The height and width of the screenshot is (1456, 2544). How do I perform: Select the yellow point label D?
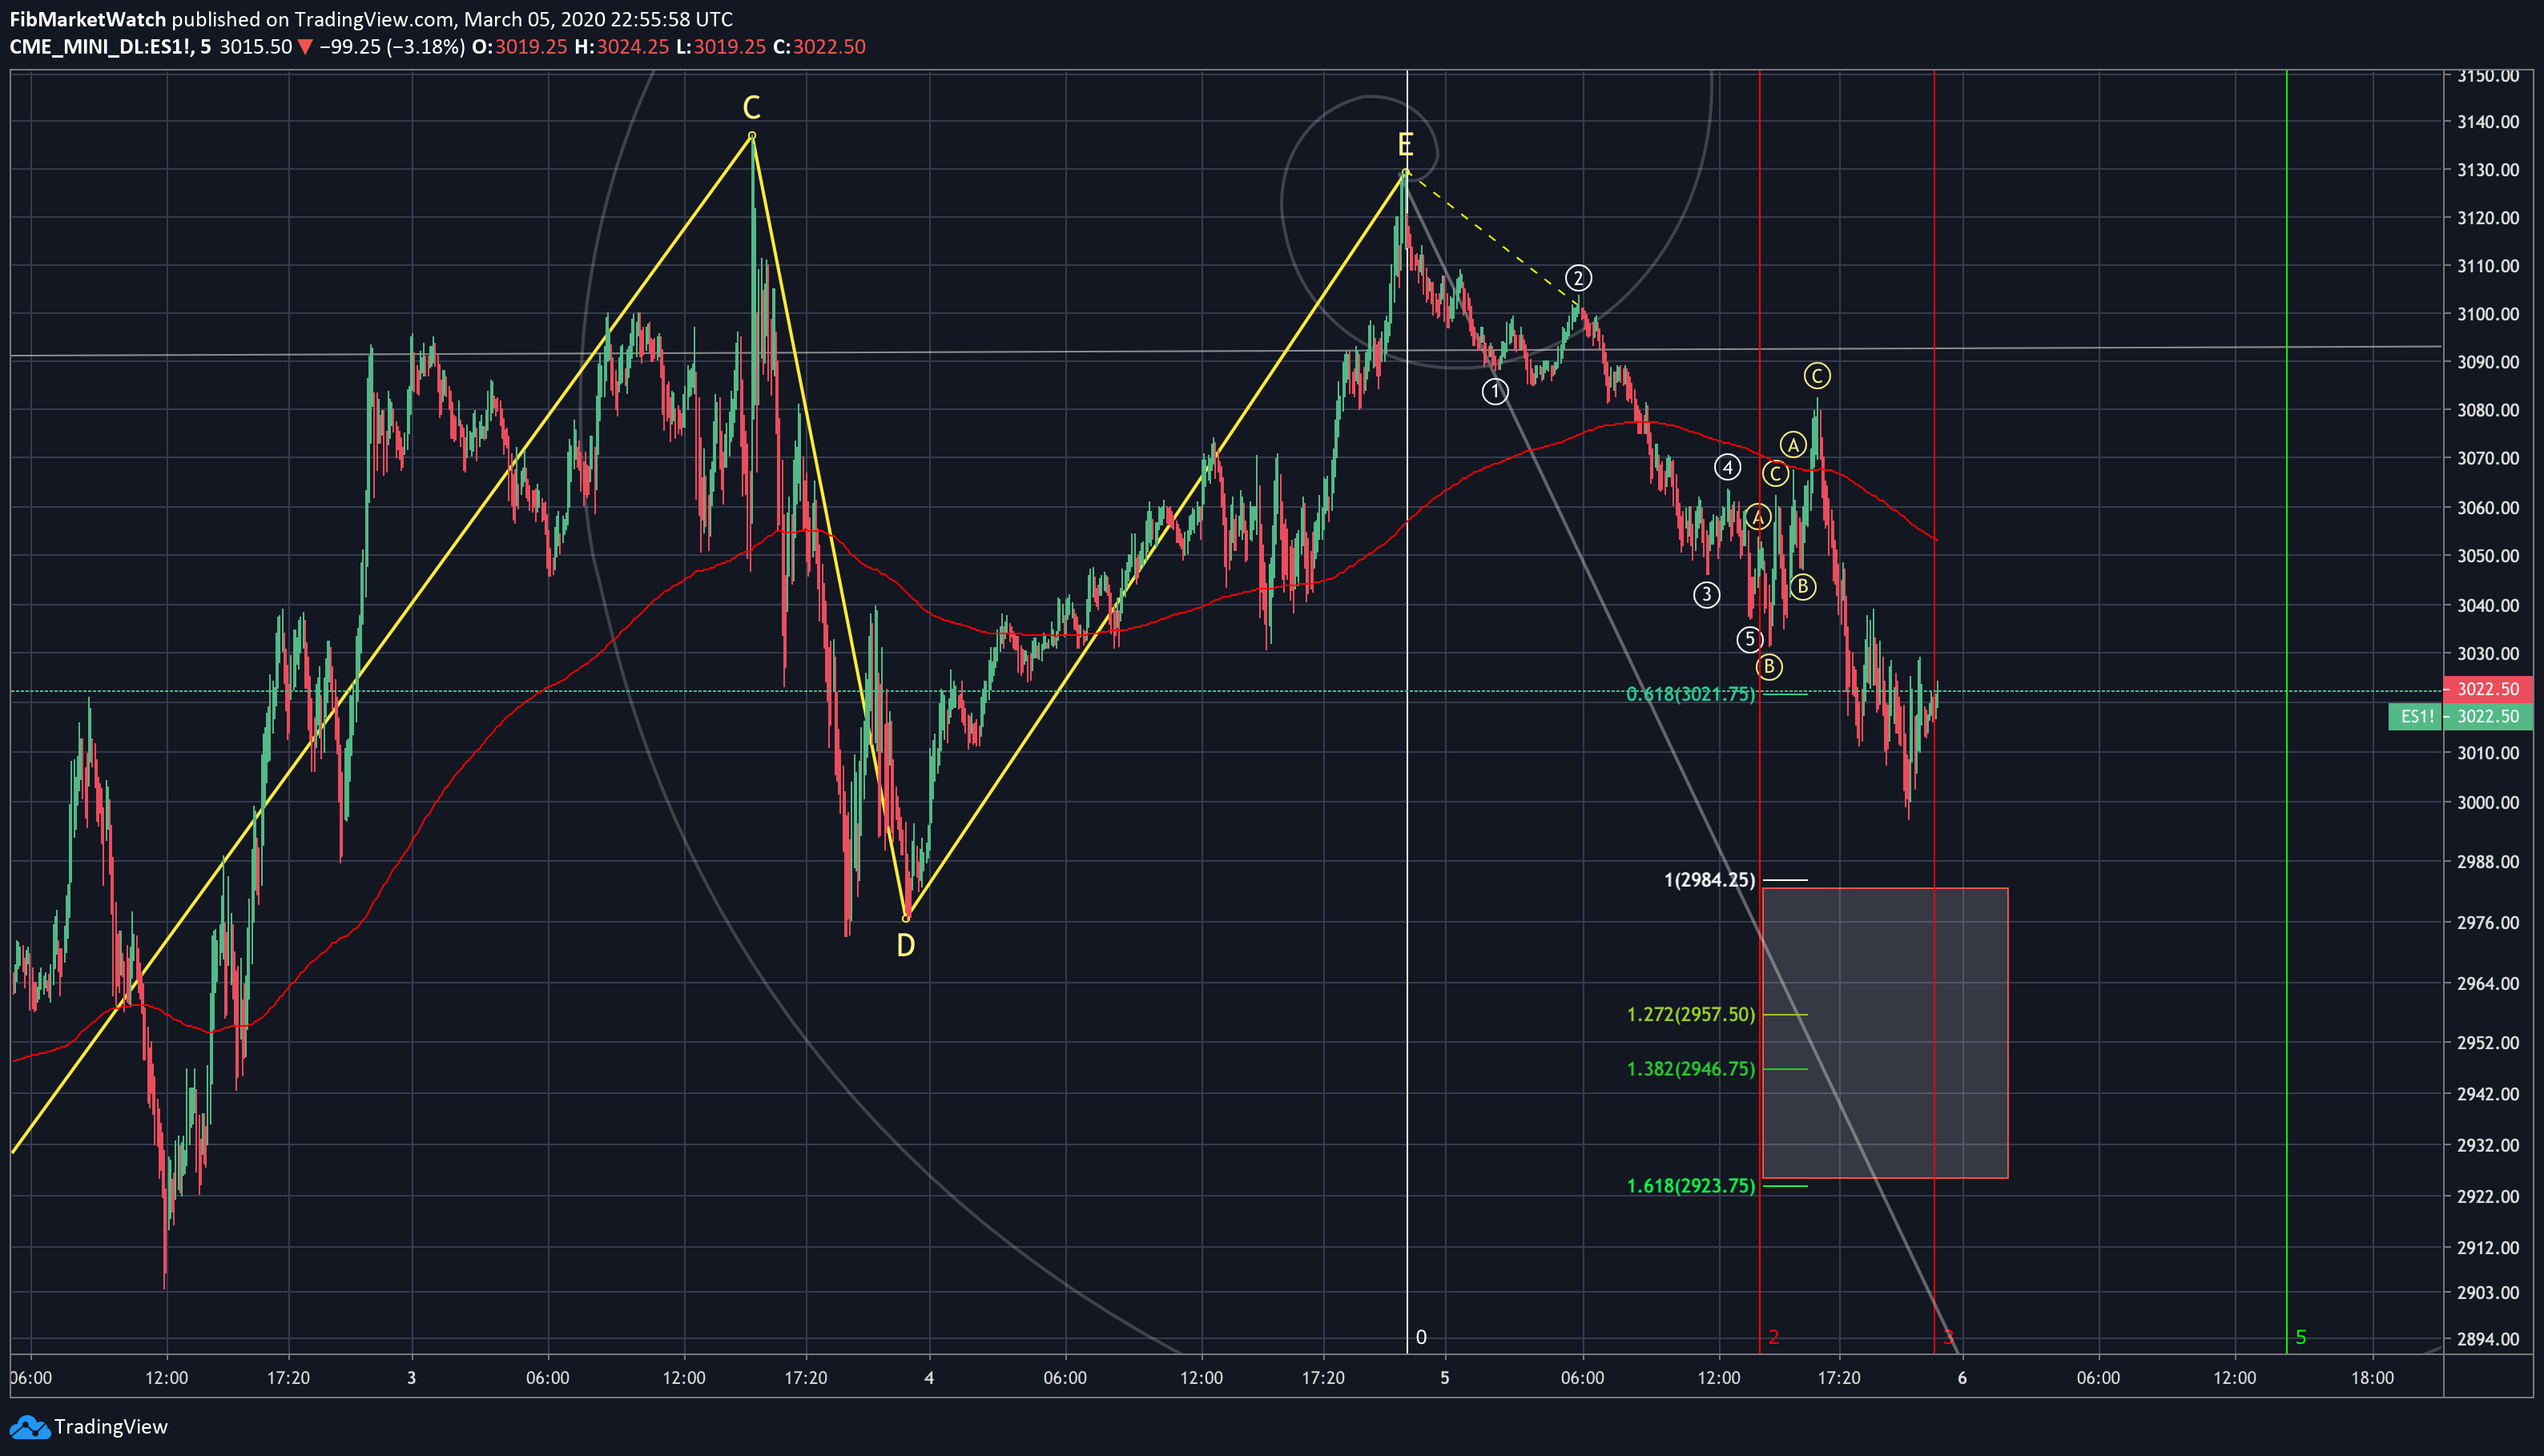pos(905,945)
